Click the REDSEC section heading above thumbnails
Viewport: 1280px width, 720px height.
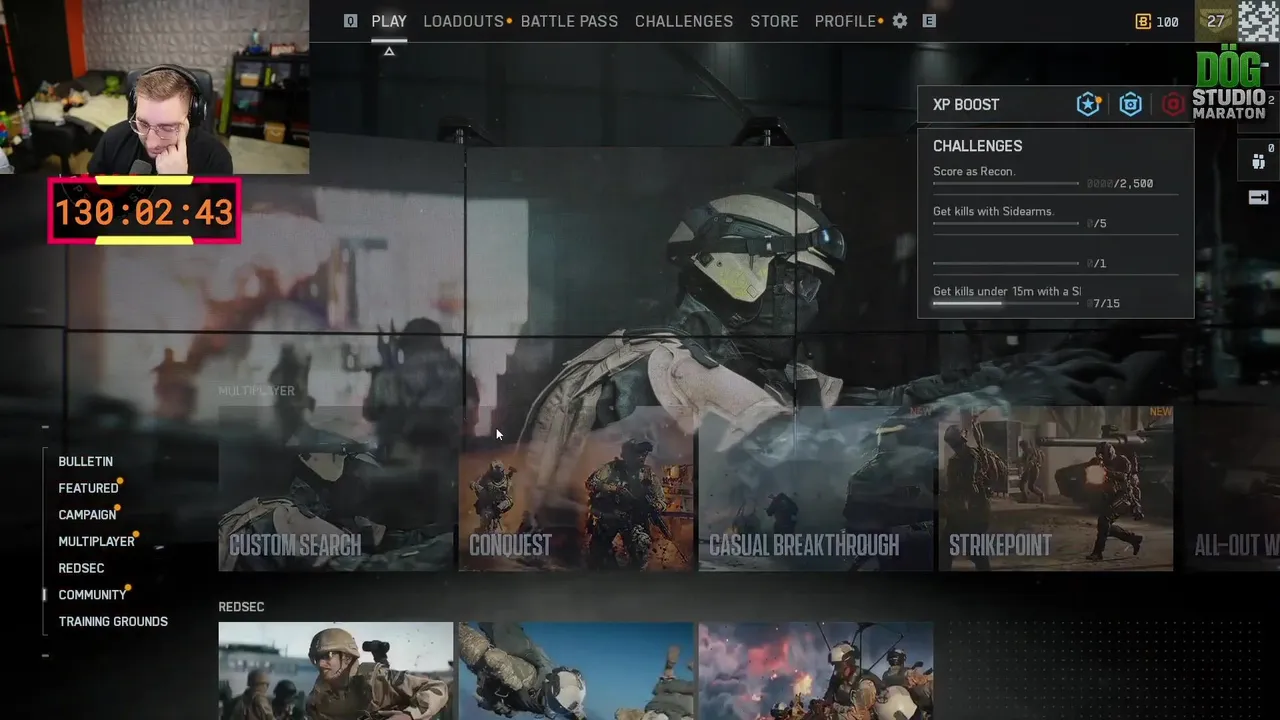click(x=241, y=607)
